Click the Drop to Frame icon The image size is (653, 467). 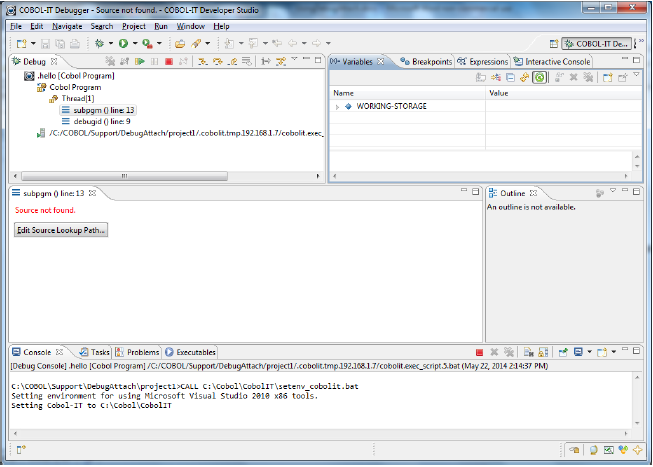pyautogui.click(x=247, y=62)
